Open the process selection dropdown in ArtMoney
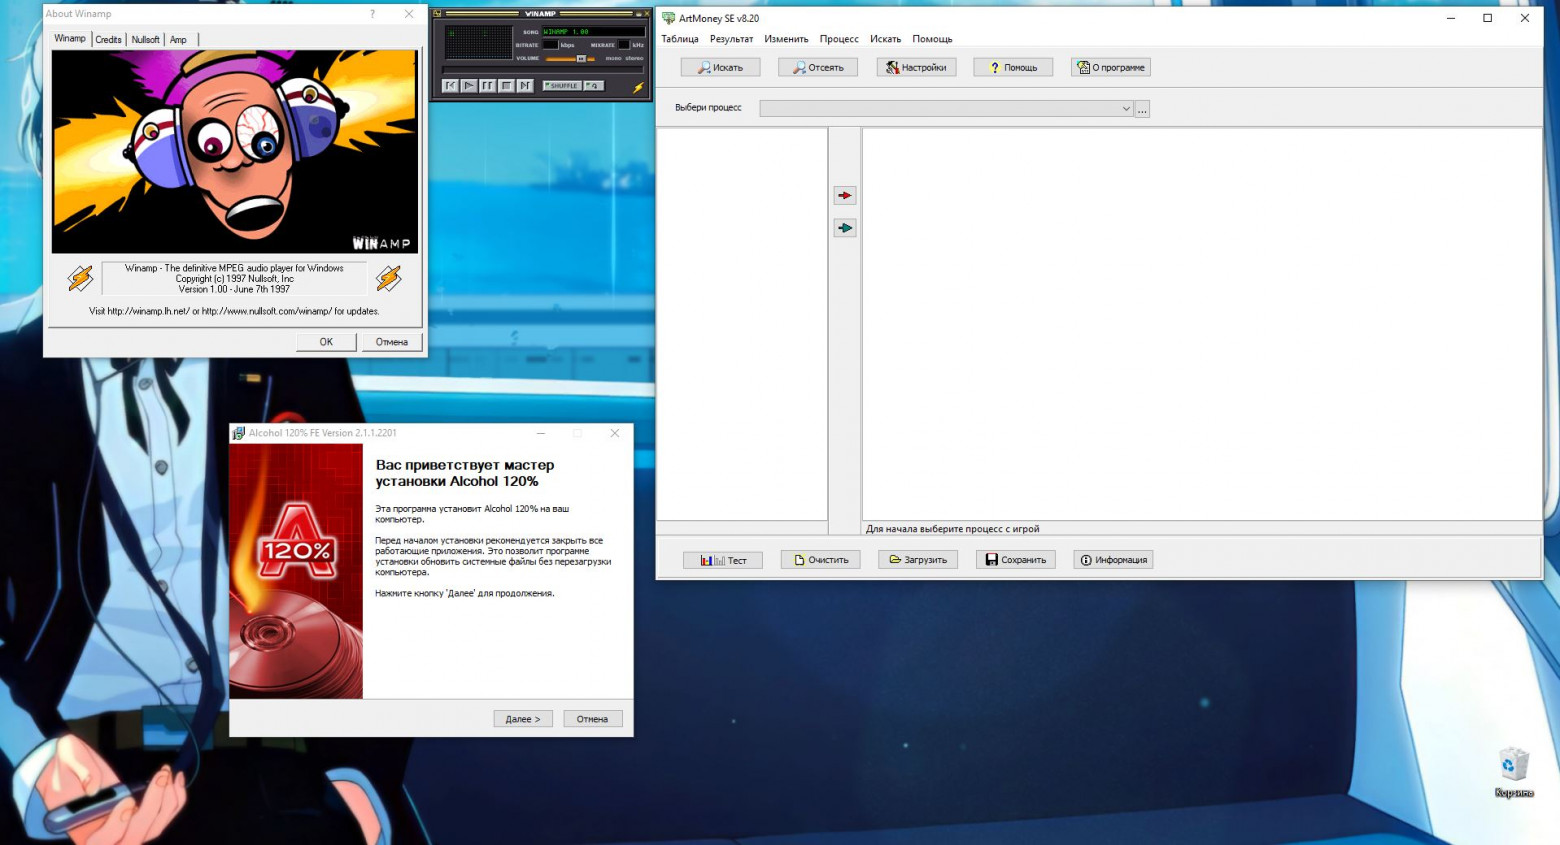The height and width of the screenshot is (845, 1560). (946, 108)
